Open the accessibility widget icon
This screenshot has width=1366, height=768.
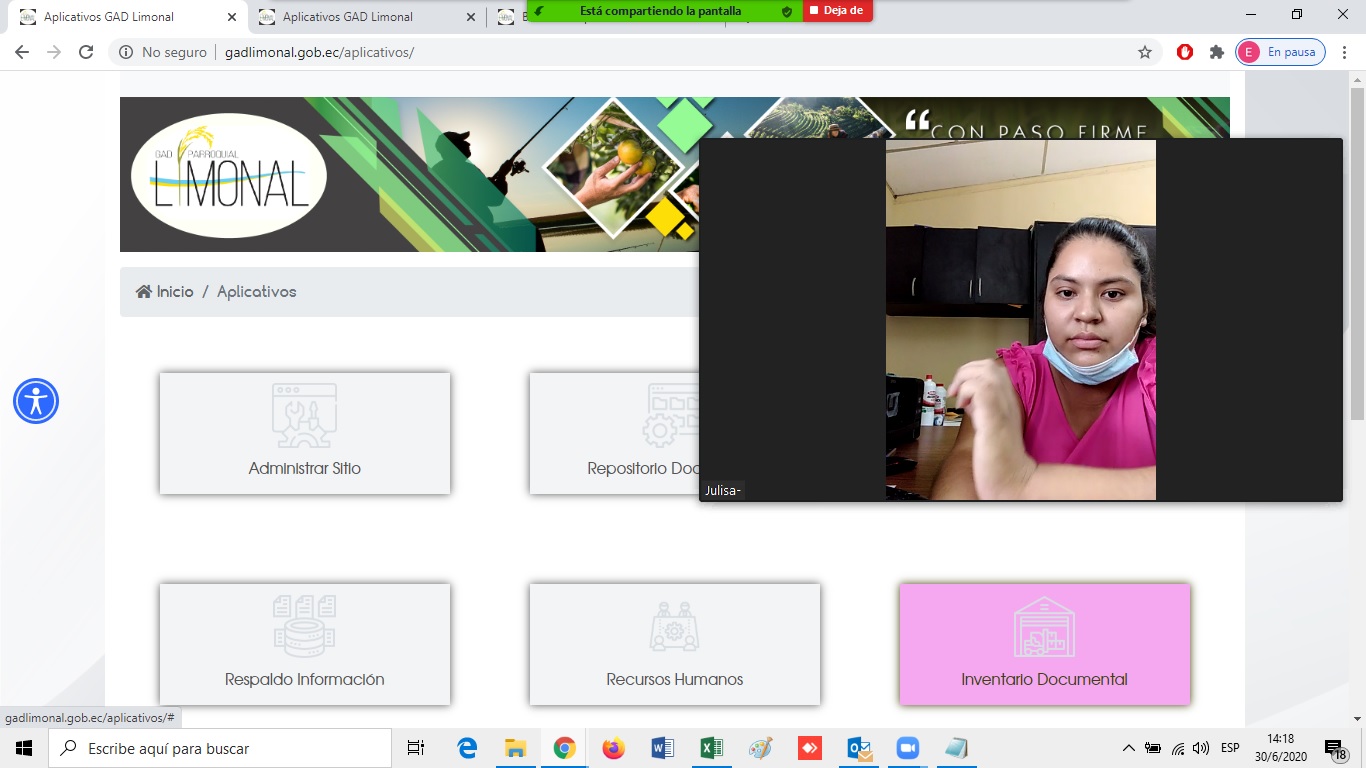(36, 401)
